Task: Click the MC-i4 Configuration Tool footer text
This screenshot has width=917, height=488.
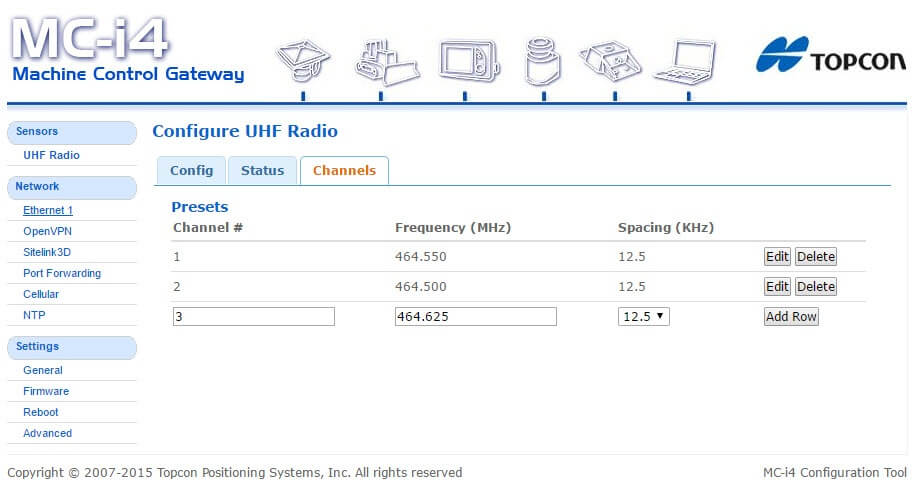Action: 835,472
